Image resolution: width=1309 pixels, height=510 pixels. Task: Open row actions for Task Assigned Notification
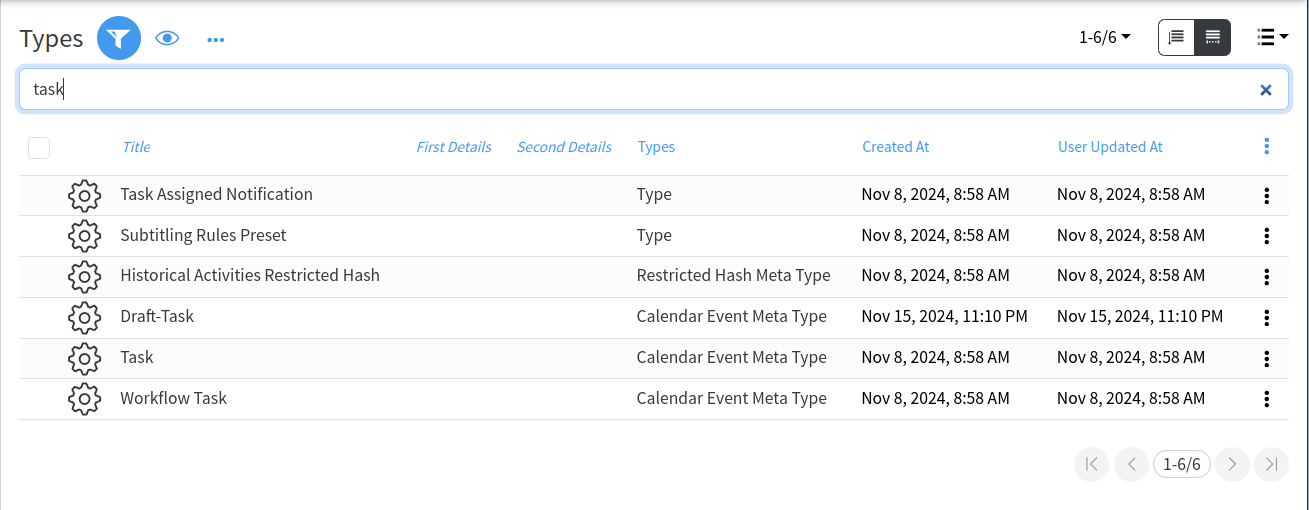click(1266, 196)
